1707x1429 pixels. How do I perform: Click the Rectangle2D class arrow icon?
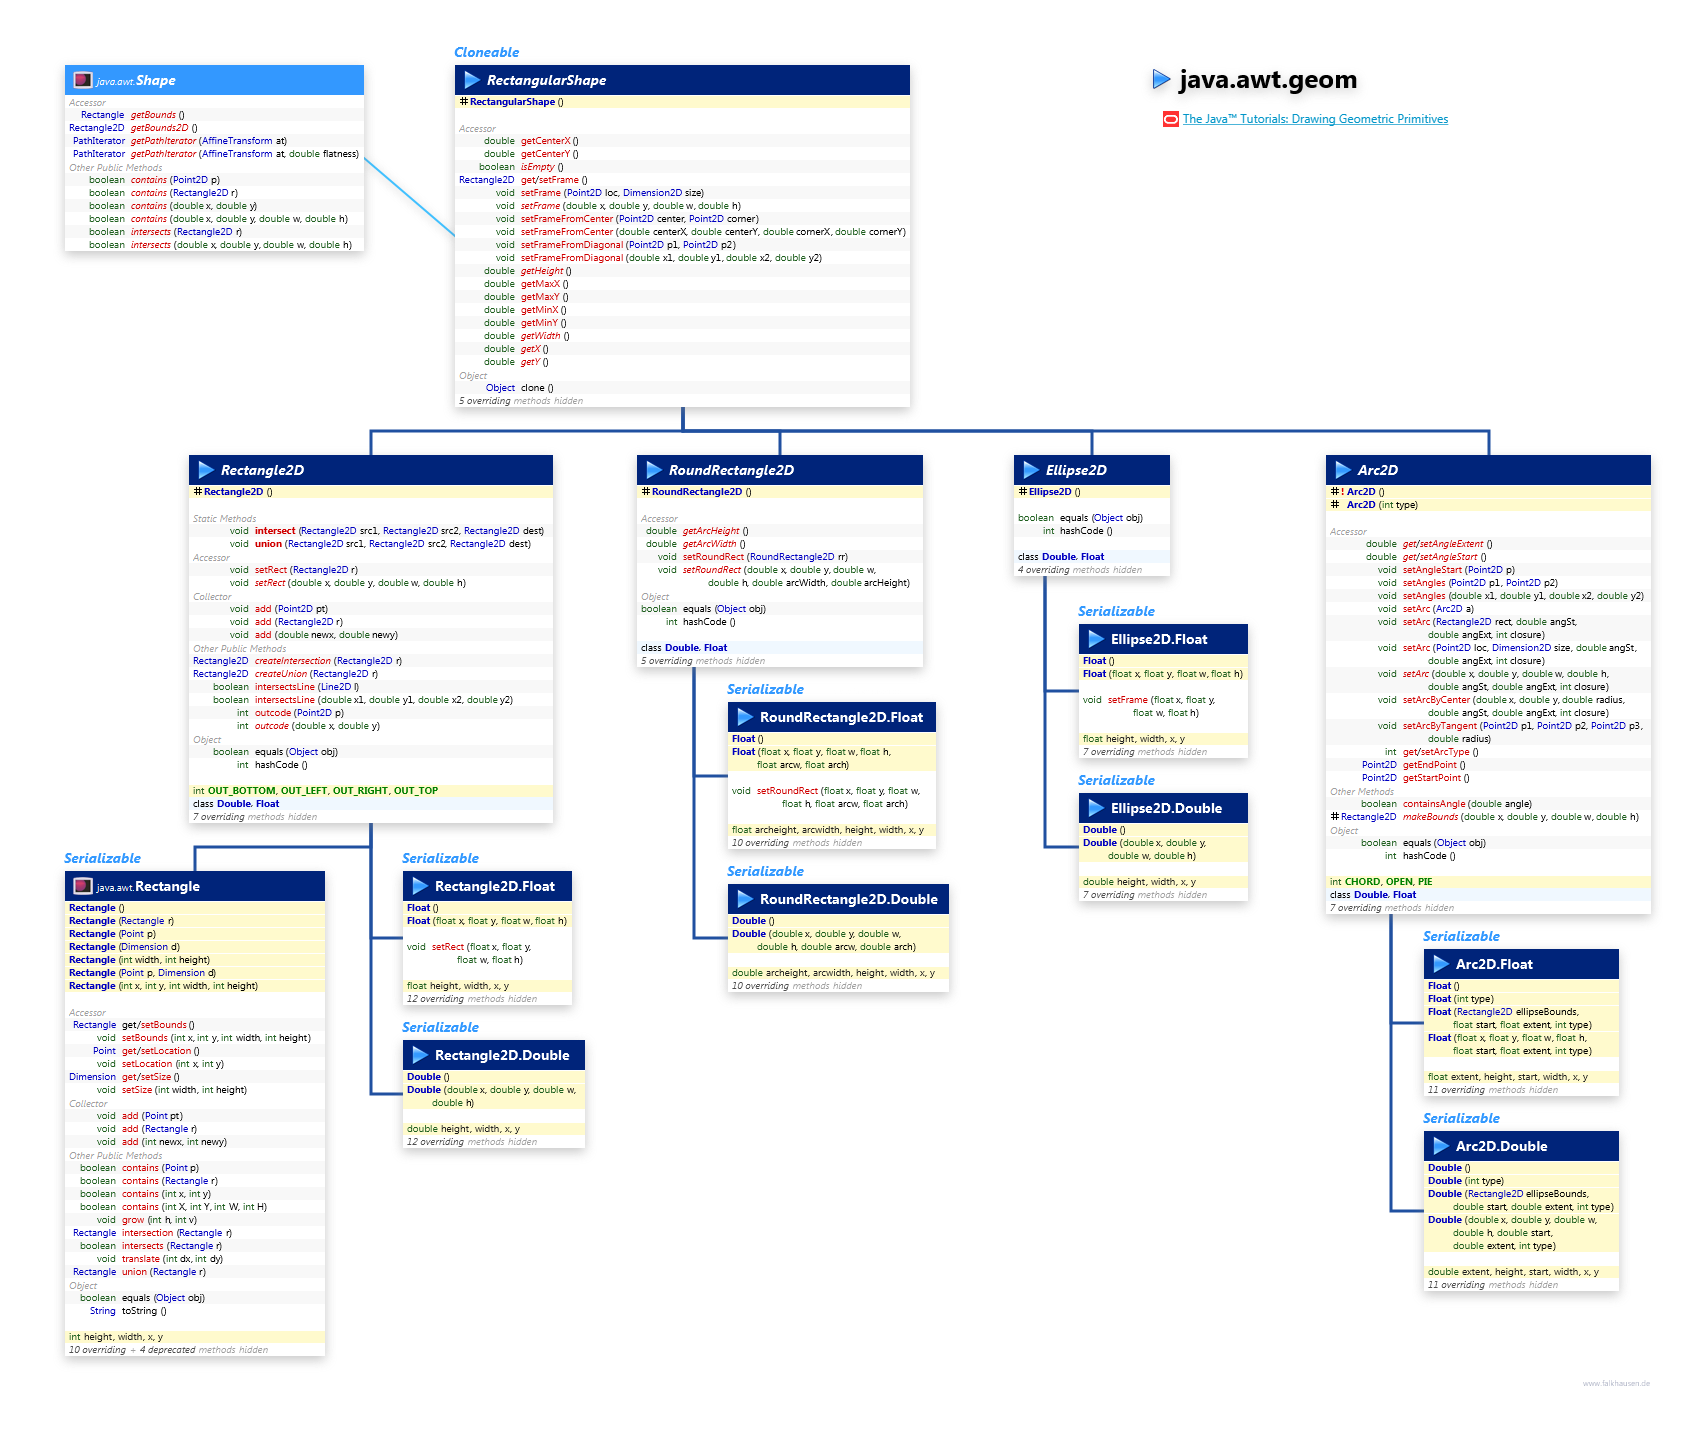[x=206, y=470]
